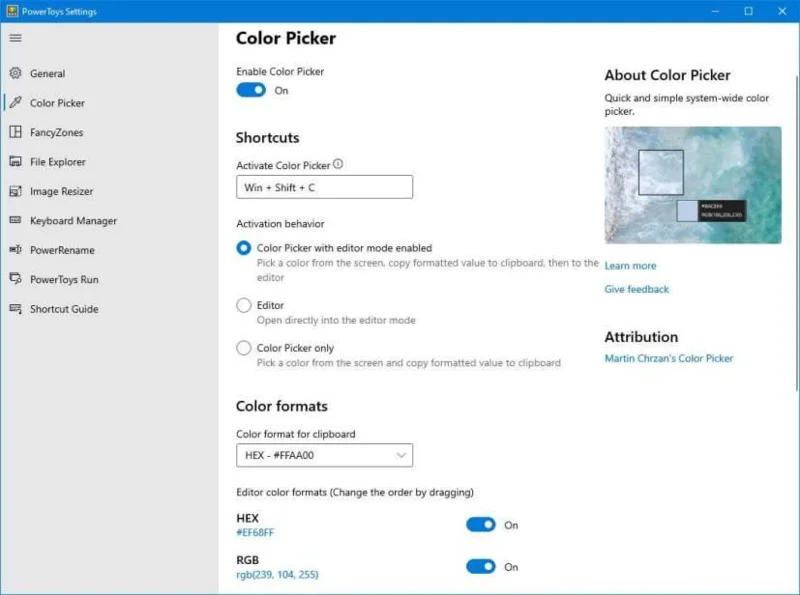
Task: Click the PowerRename sidebar icon
Action: click(15, 250)
